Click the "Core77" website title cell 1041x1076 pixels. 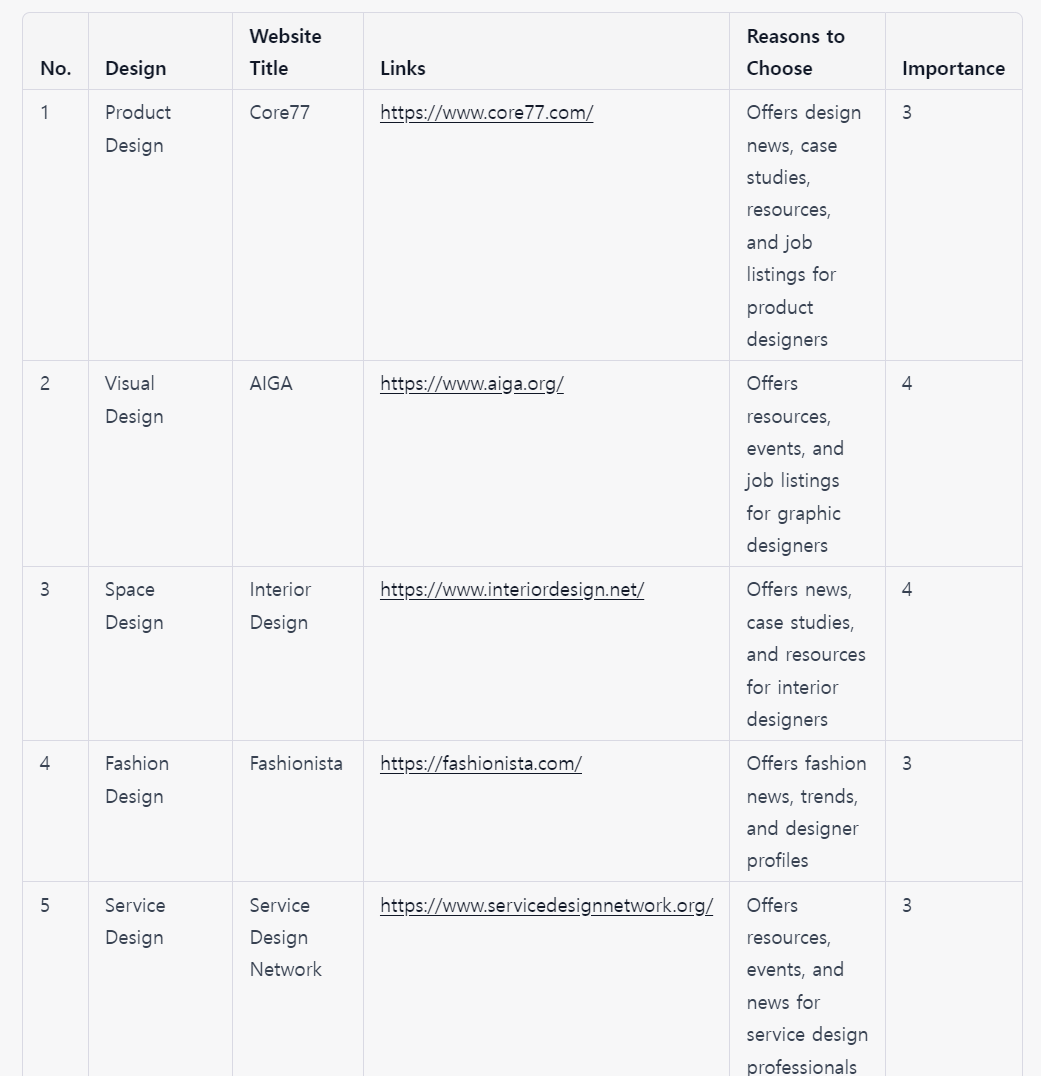pos(280,113)
